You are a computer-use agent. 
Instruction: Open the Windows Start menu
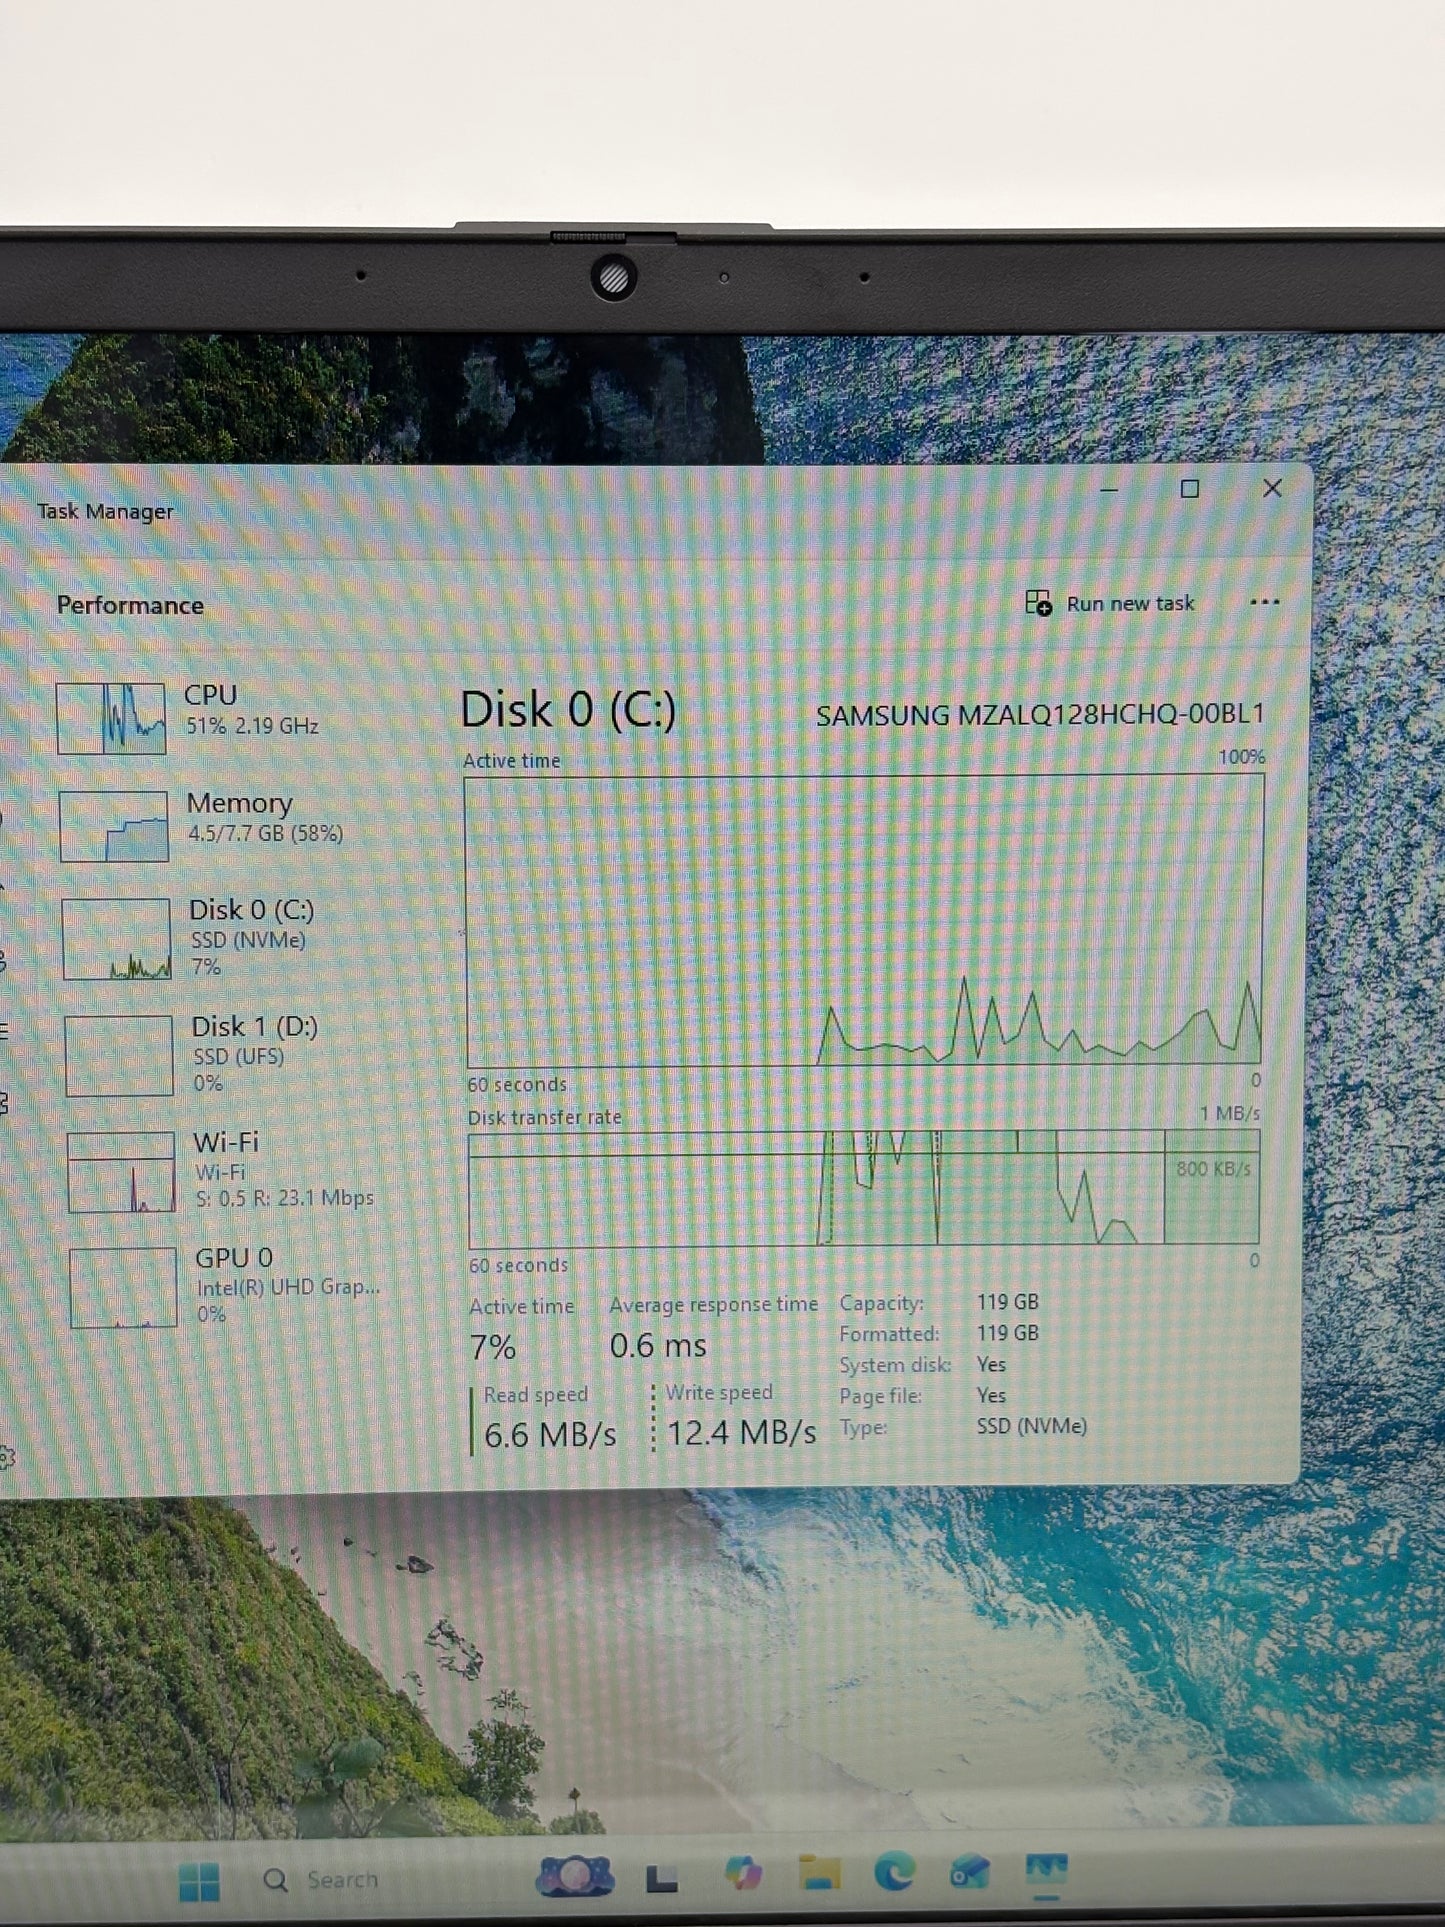198,1881
